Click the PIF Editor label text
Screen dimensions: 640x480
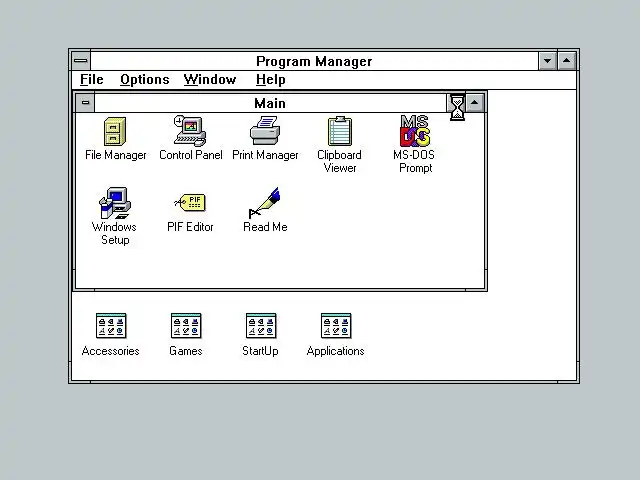(x=190, y=227)
